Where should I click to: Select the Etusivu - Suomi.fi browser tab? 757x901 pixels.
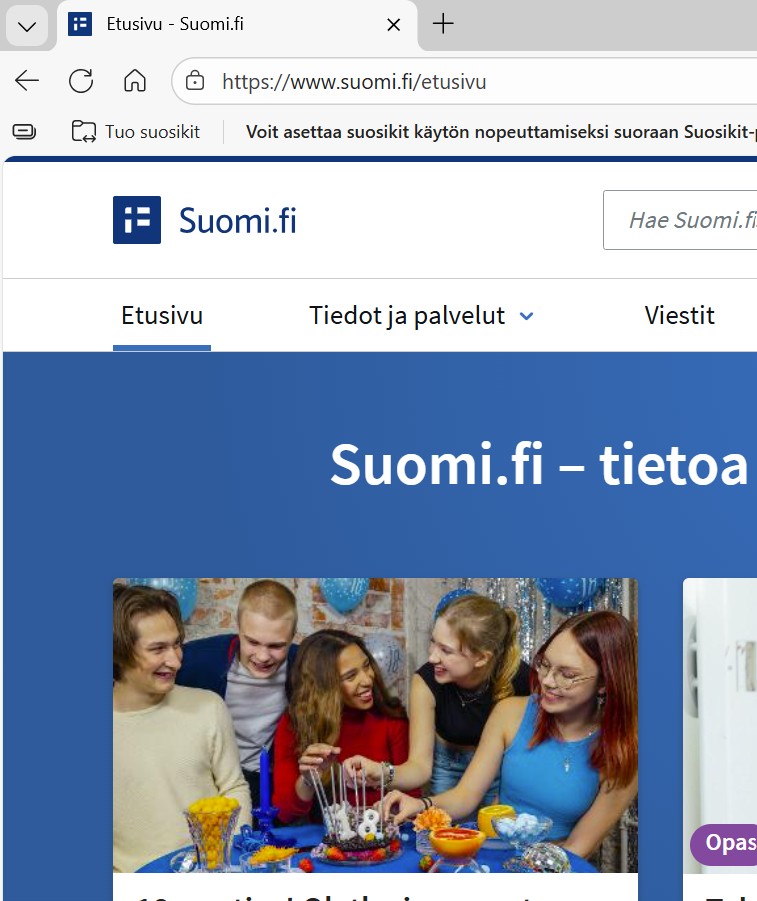pyautogui.click(x=237, y=25)
